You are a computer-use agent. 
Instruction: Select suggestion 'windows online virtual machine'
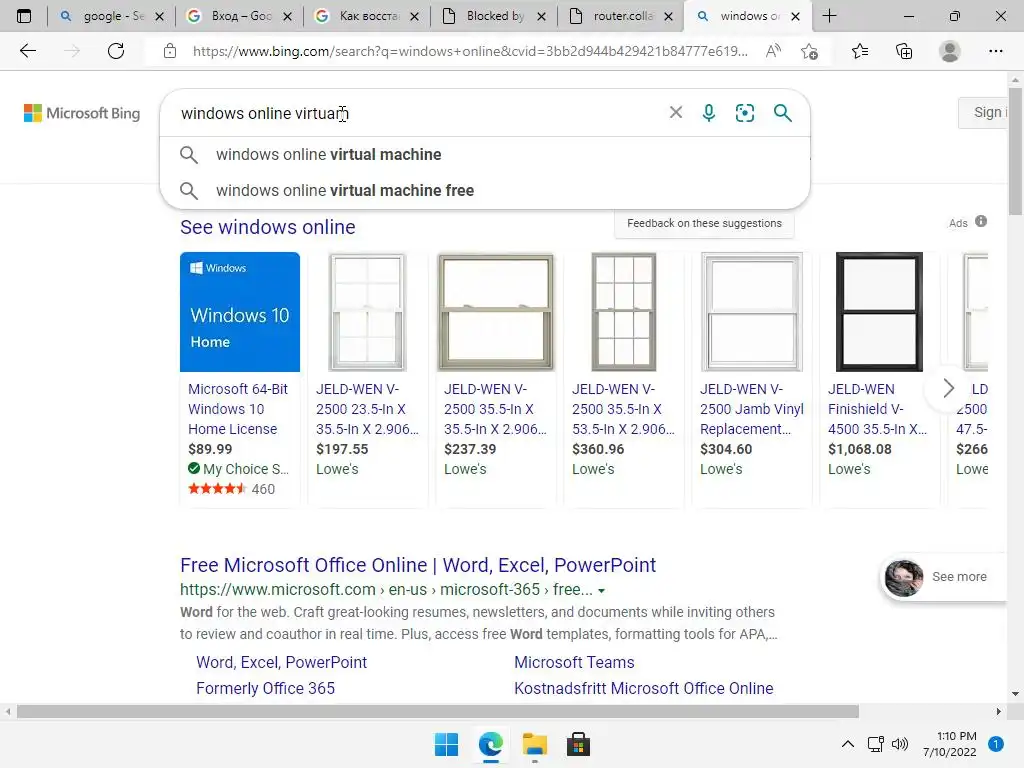[485, 155]
